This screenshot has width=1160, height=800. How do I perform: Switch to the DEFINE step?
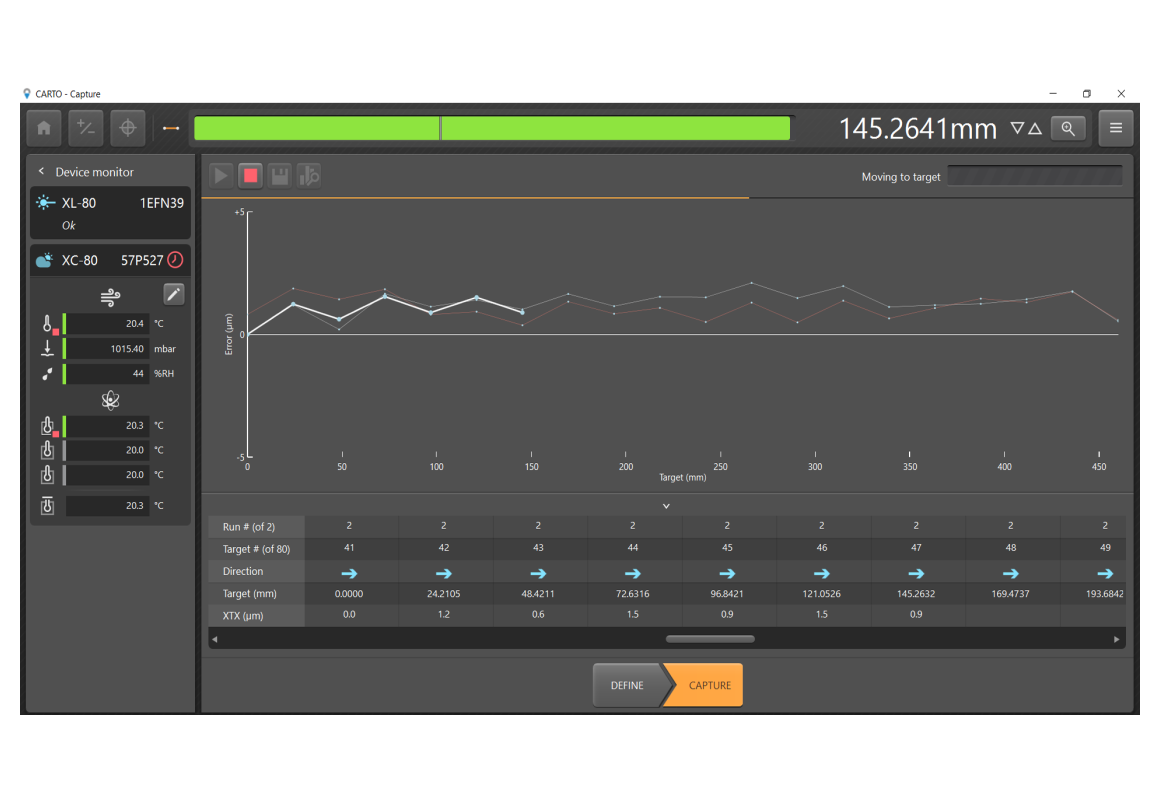(627, 685)
